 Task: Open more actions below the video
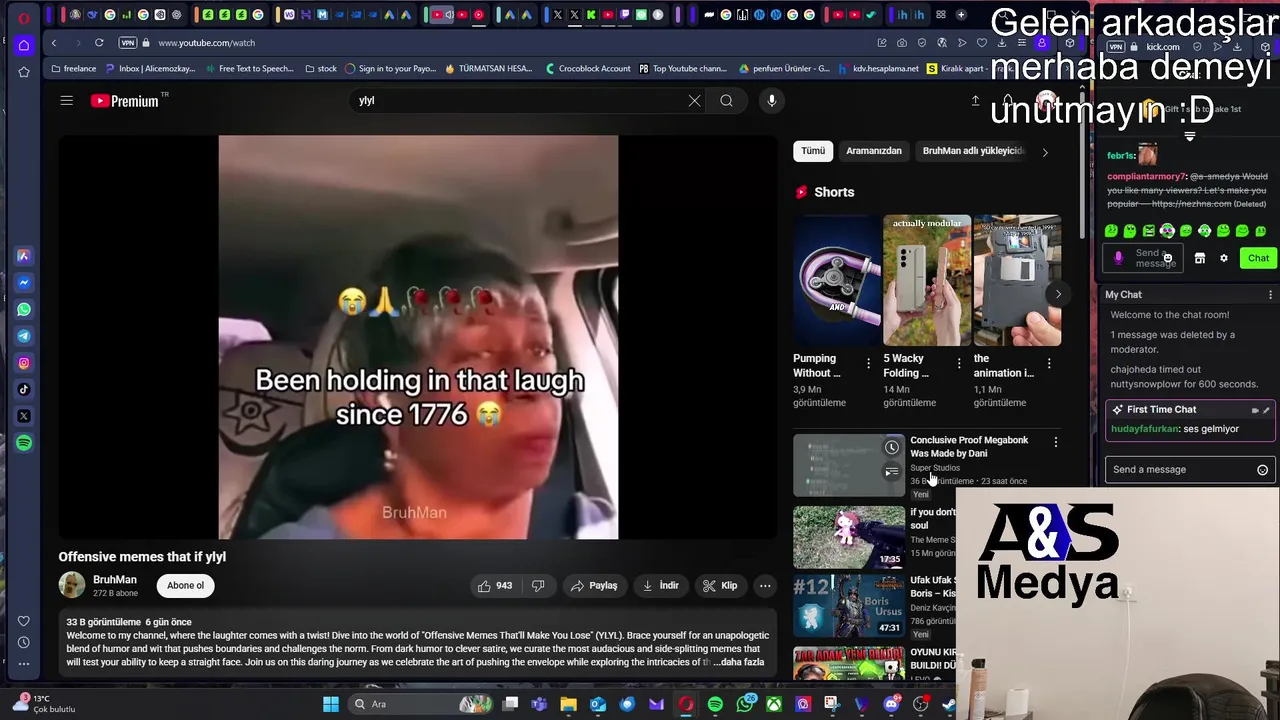[765, 586]
